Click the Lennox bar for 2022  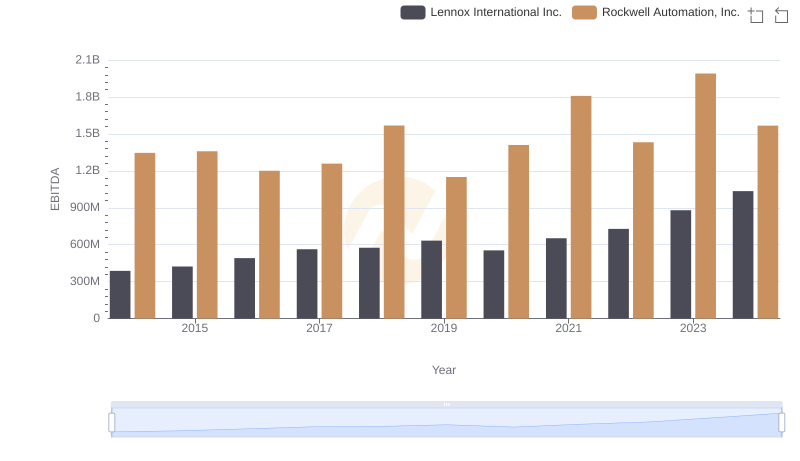pyautogui.click(x=618, y=274)
